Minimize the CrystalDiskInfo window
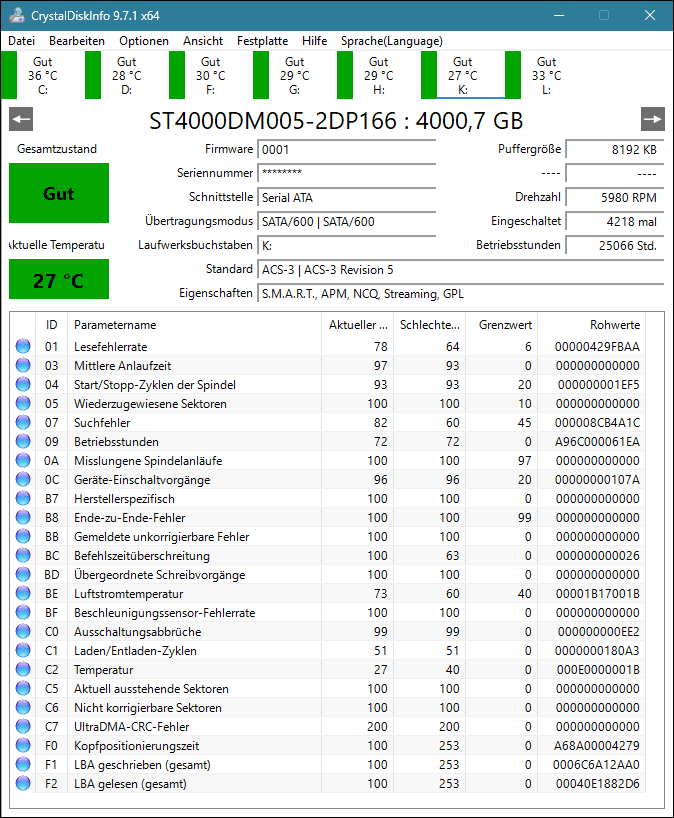 (559, 15)
